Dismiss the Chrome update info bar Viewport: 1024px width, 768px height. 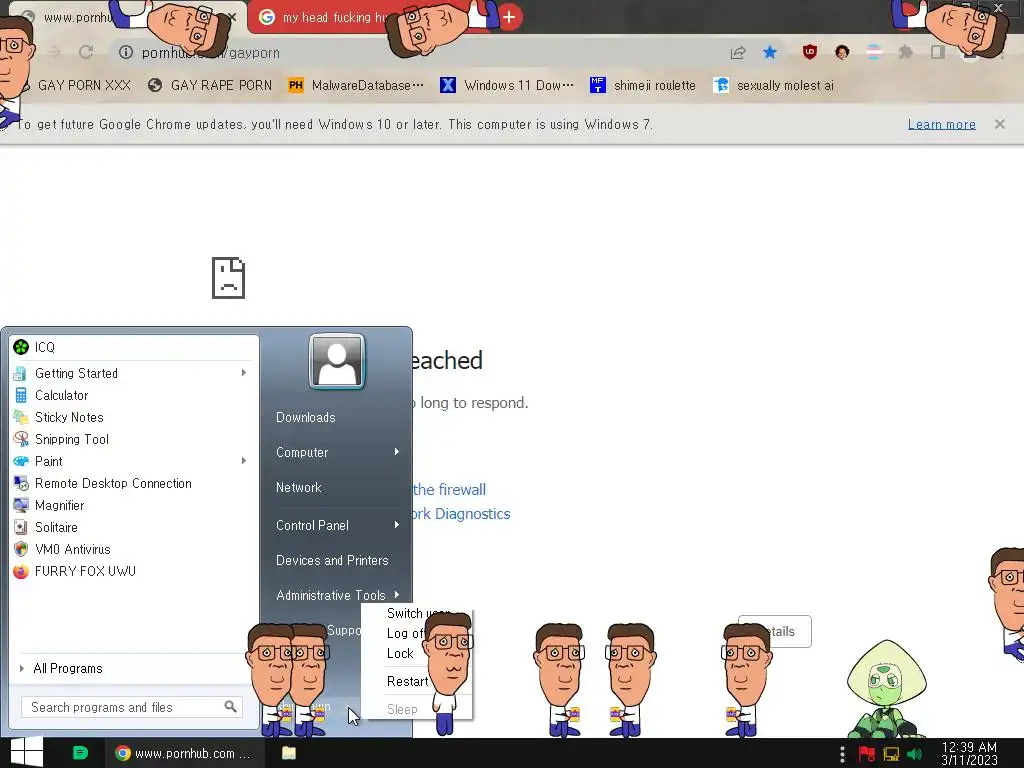(999, 124)
